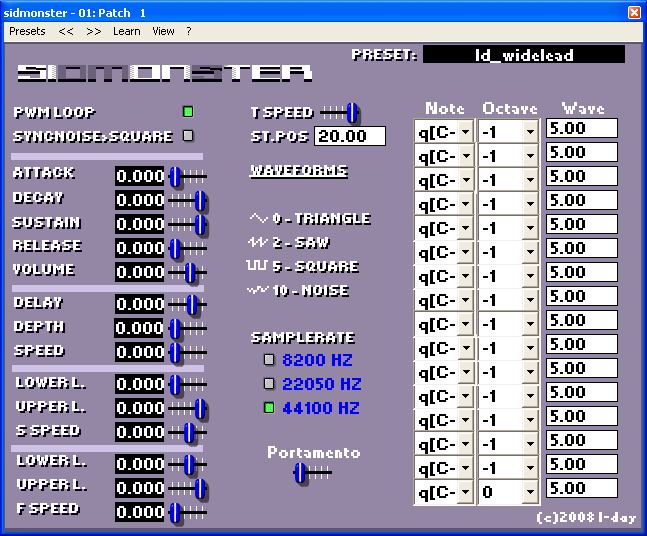This screenshot has height=536, width=647.
Task: Click the triangle waveform icon
Action: click(259, 218)
